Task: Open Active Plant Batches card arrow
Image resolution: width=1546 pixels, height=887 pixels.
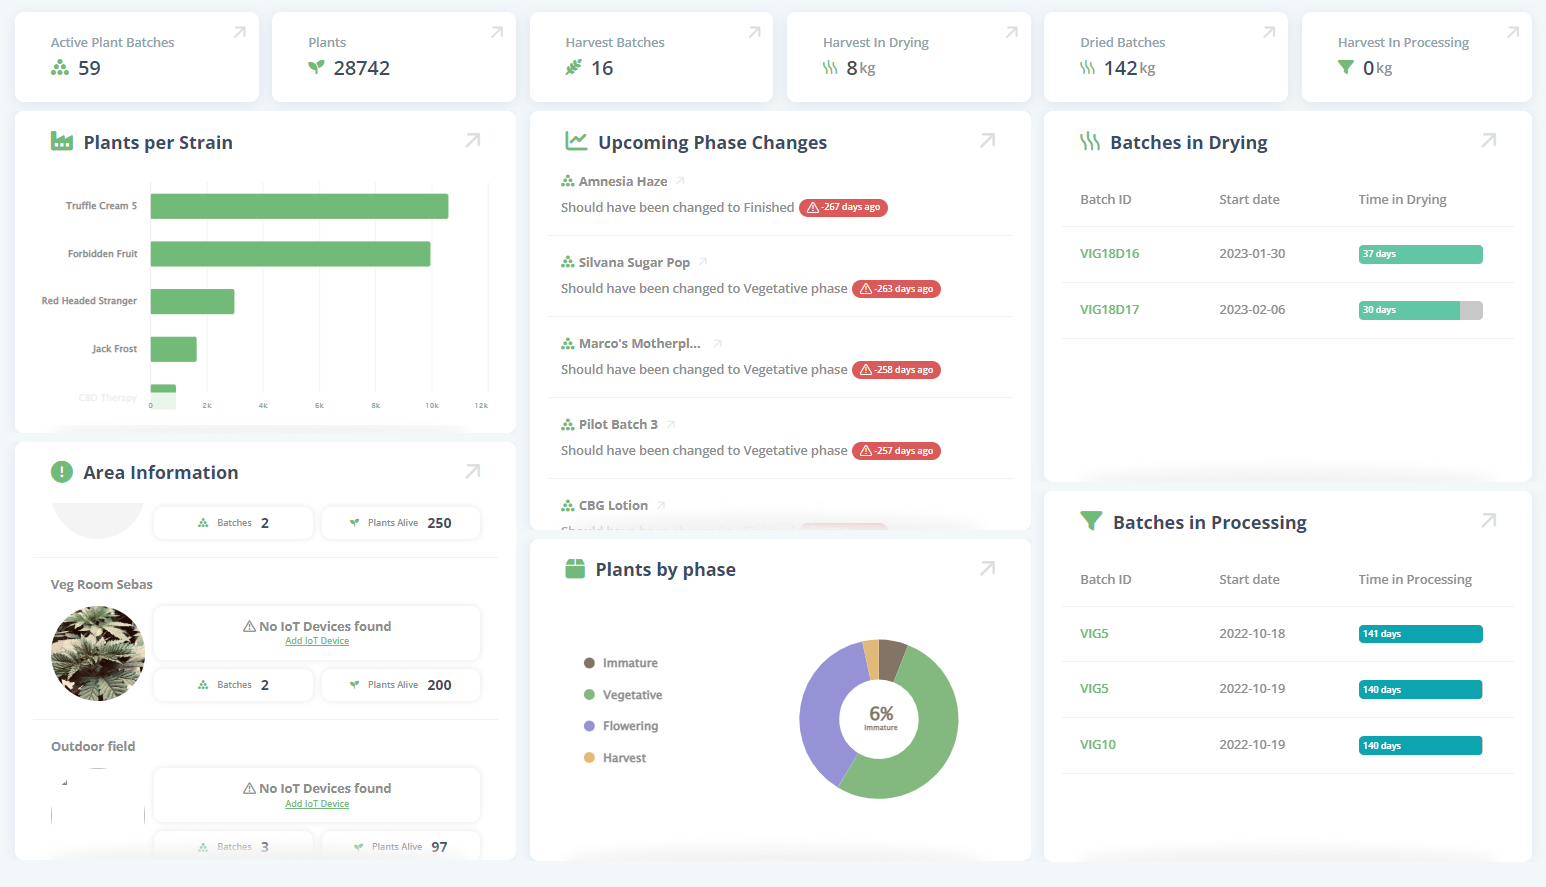Action: (x=240, y=33)
